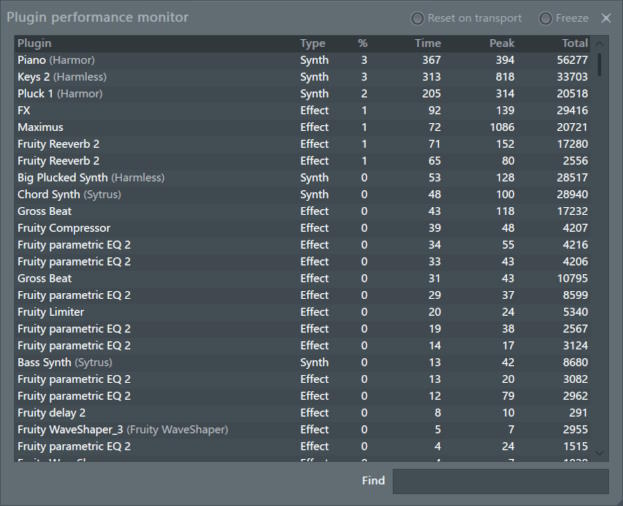Viewport: 623px width, 506px height.
Task: Close the Plugin performance monitor window
Action: pos(606,18)
